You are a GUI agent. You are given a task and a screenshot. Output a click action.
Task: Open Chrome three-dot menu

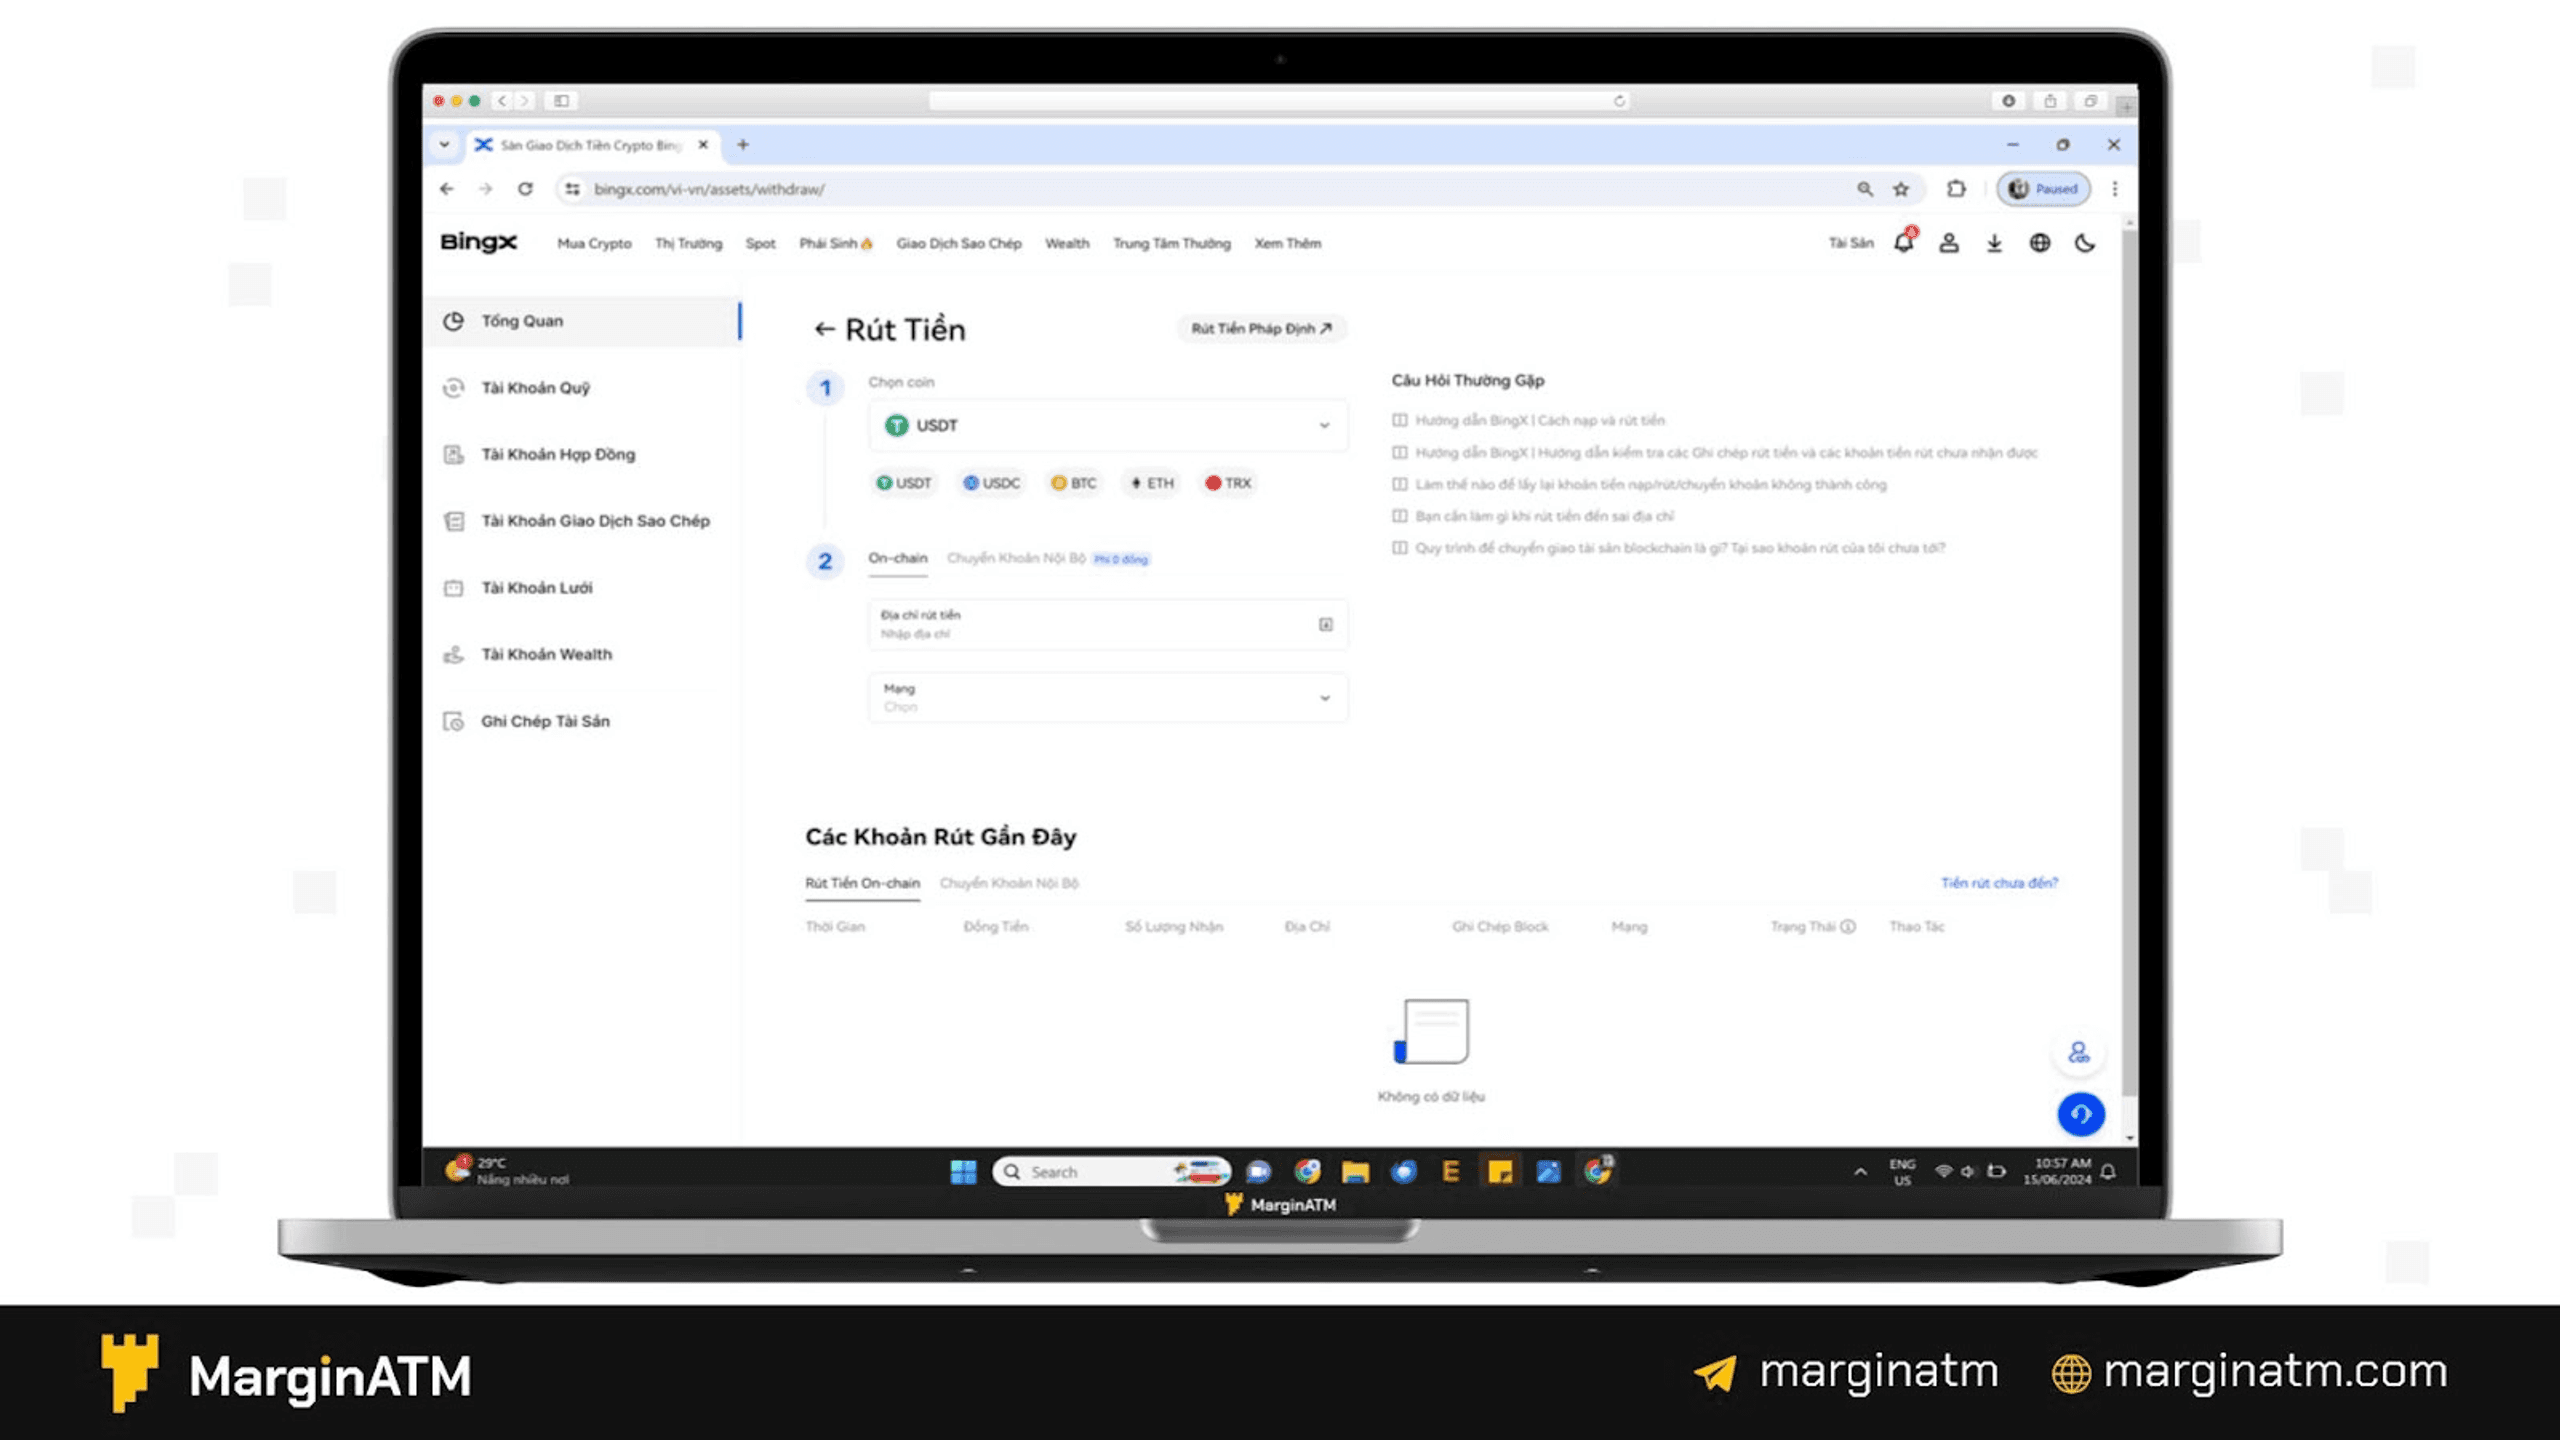(x=2115, y=189)
